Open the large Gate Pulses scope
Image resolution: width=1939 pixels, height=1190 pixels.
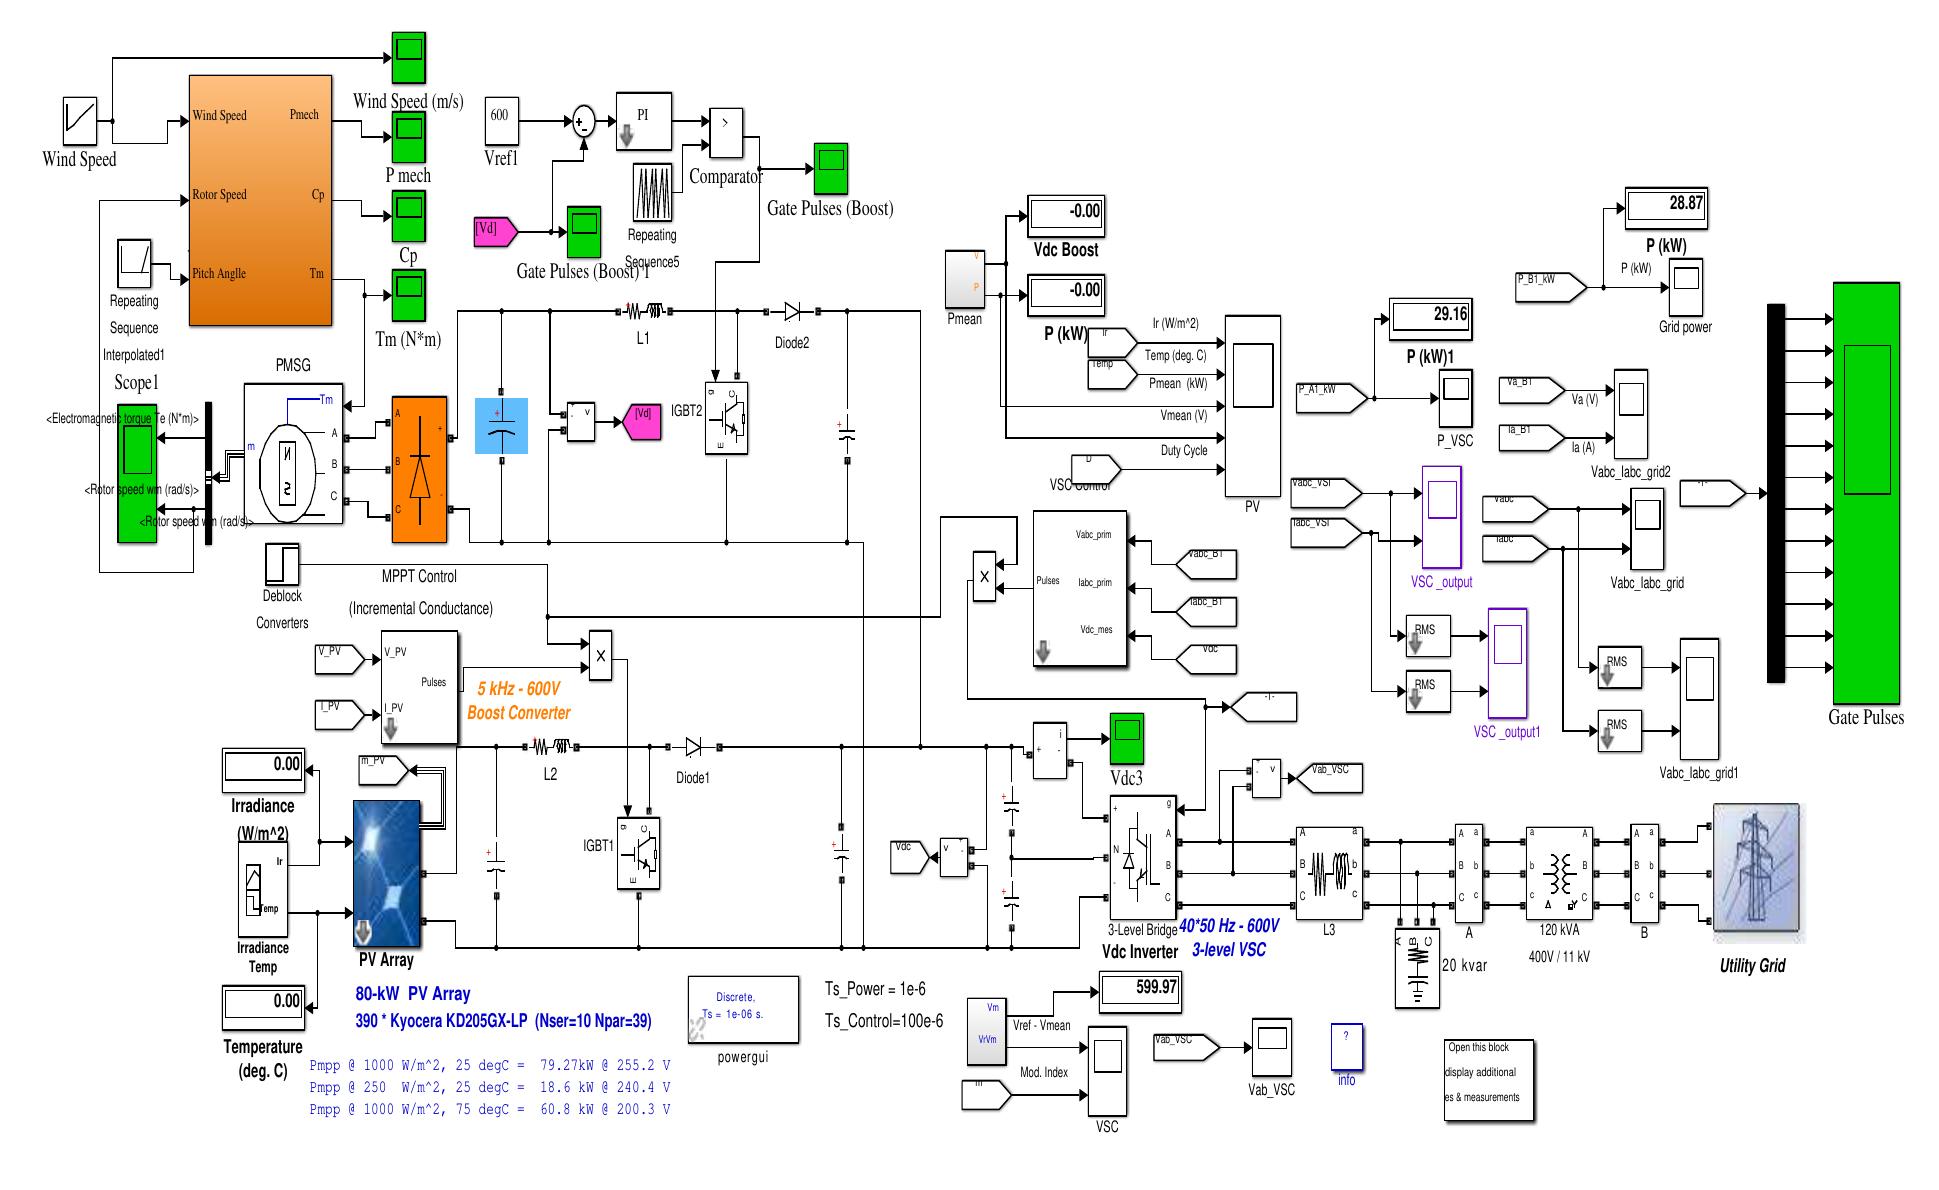[1866, 493]
